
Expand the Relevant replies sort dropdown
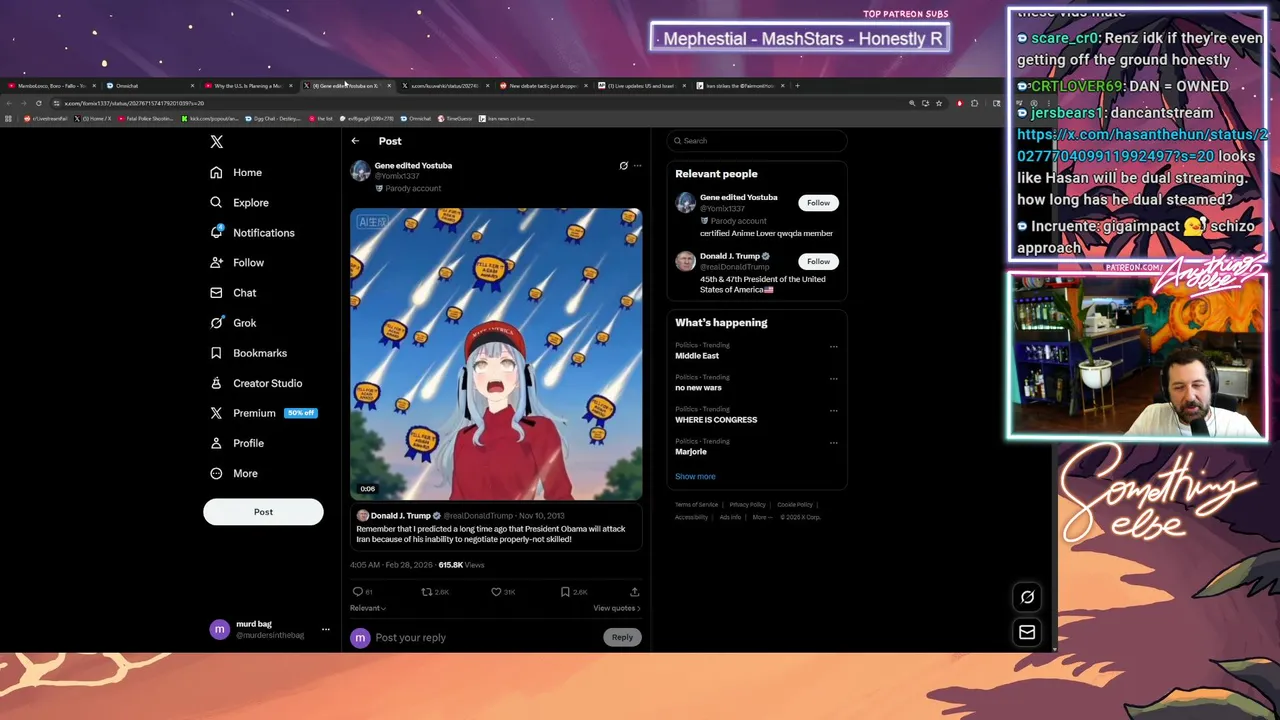[x=368, y=608]
